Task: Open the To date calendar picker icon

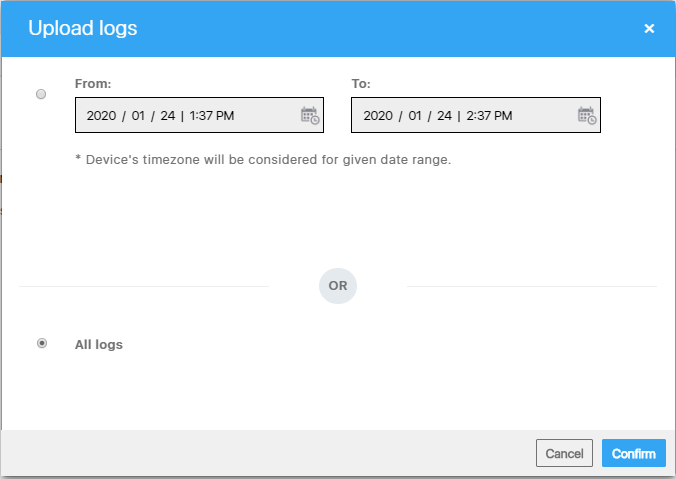Action: (x=587, y=116)
